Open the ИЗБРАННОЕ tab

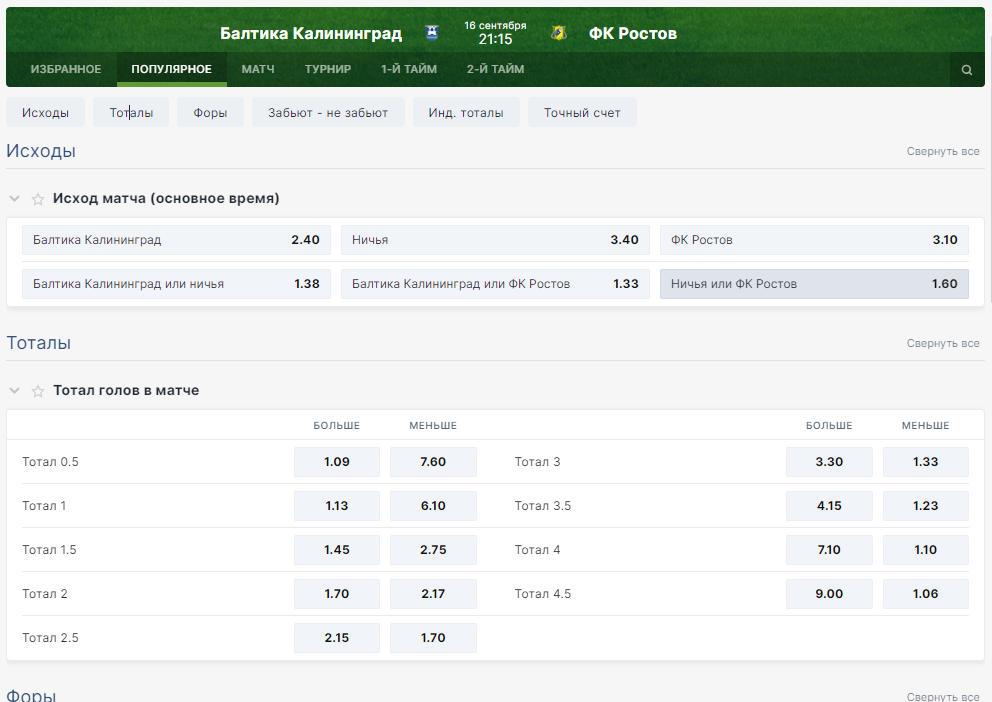coord(66,69)
